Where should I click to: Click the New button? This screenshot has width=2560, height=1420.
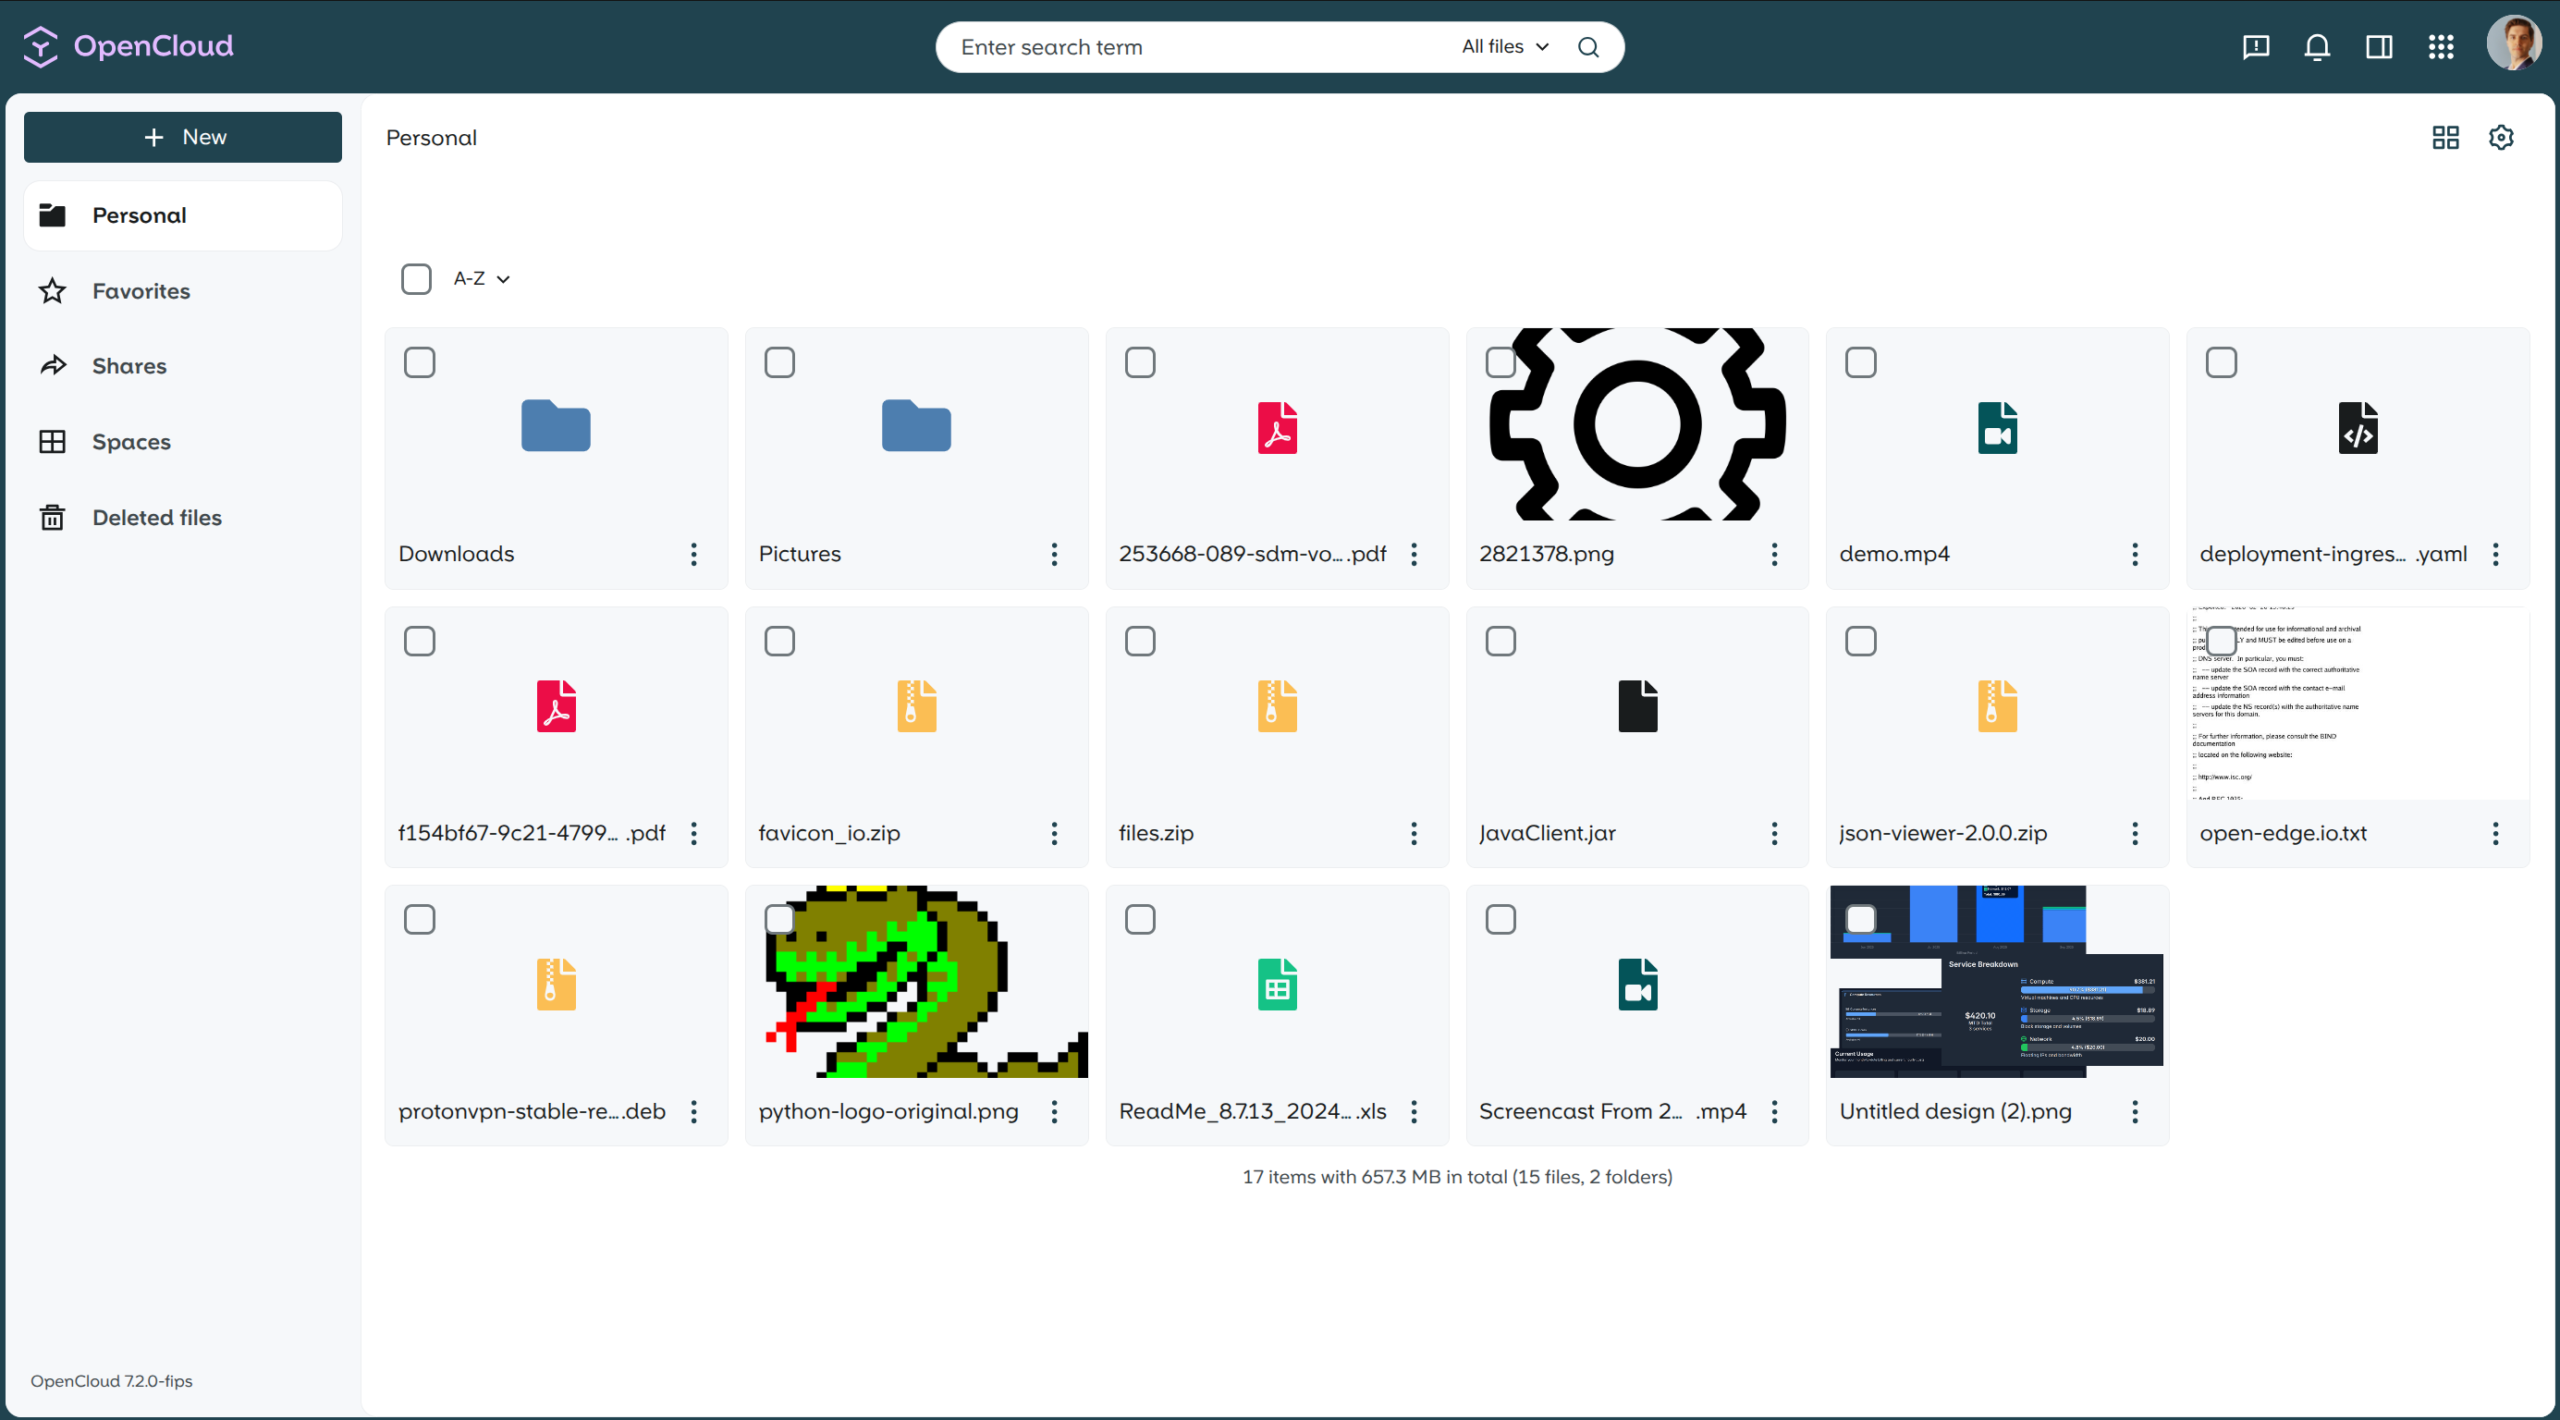tap(183, 137)
